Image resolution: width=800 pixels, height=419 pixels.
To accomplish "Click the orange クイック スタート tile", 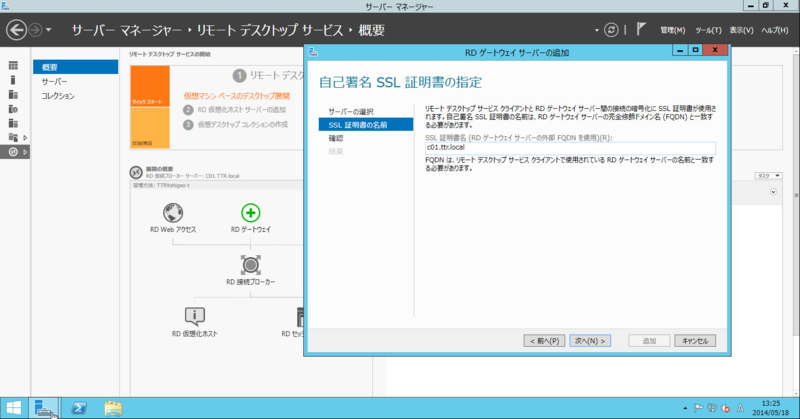I will pyautogui.click(x=150, y=86).
